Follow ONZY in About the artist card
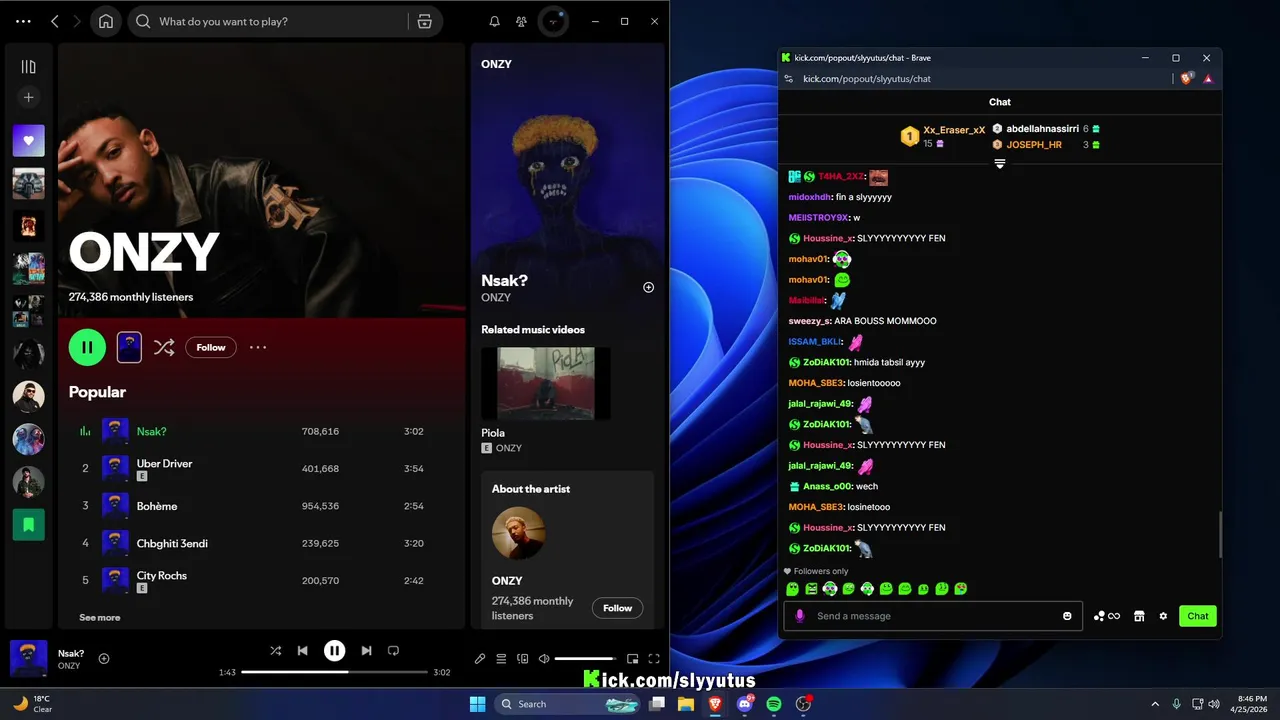Viewport: 1280px width, 720px height. (618, 608)
